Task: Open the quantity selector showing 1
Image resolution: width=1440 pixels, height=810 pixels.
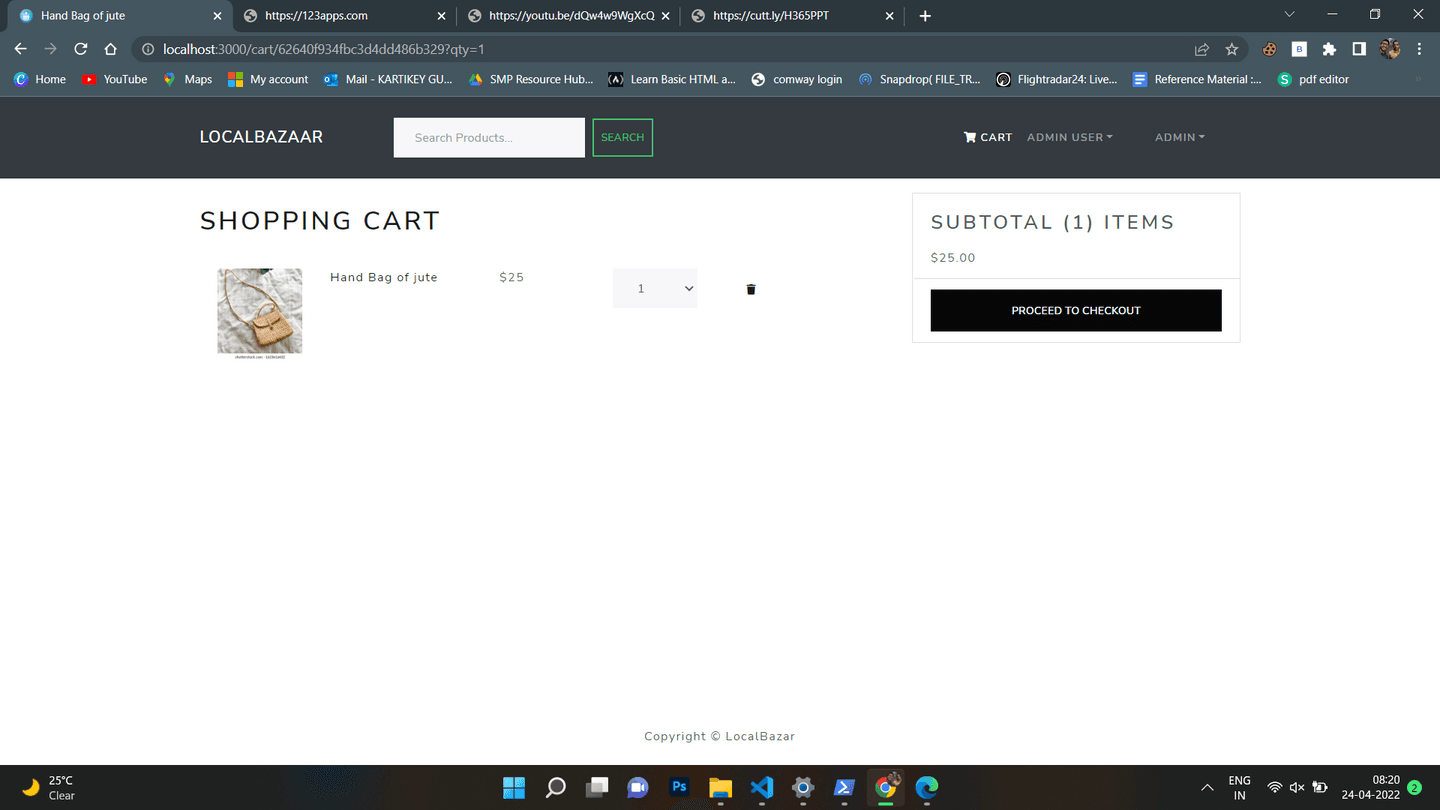Action: [x=655, y=288]
